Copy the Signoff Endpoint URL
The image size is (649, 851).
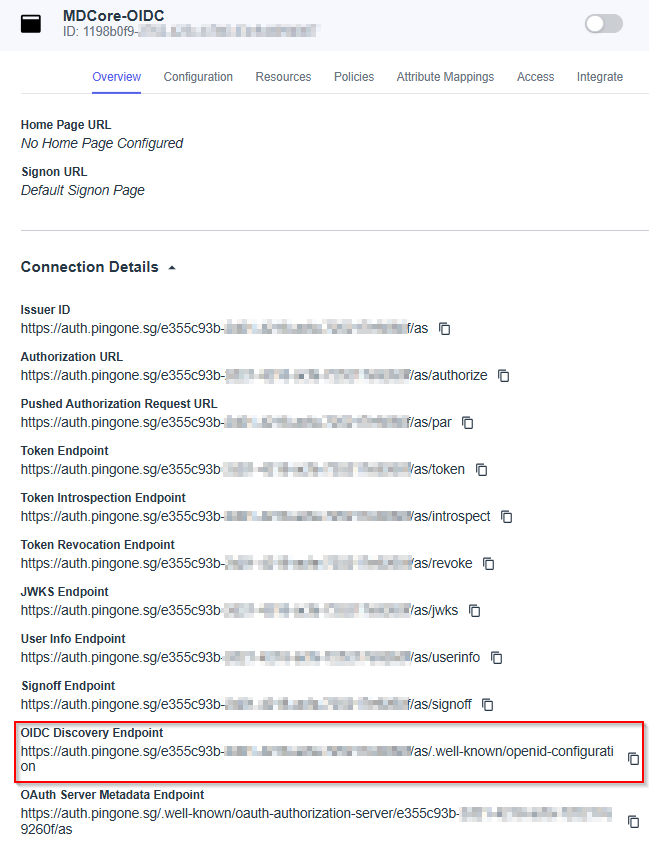[488, 705]
